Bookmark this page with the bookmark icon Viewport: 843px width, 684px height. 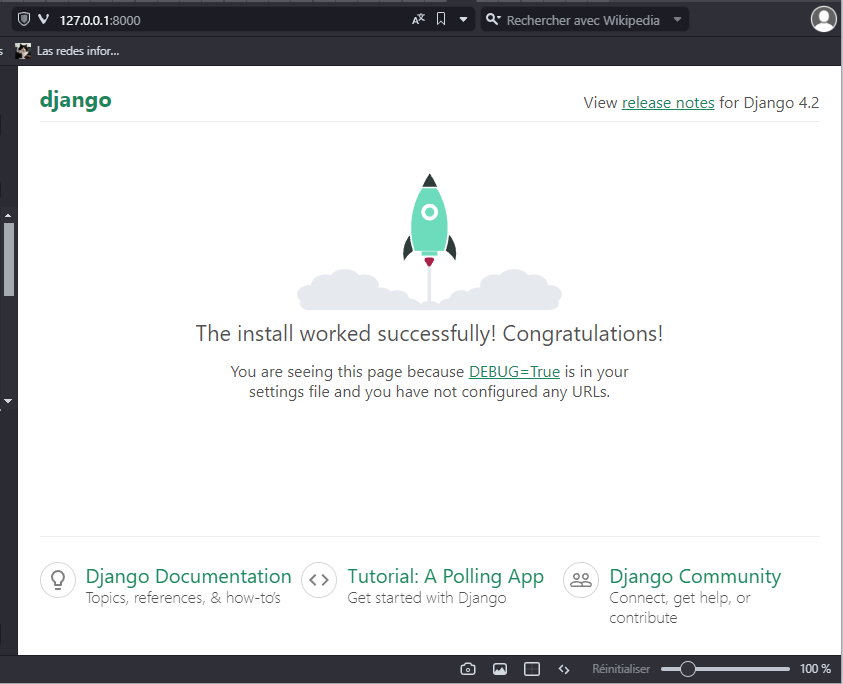[x=441, y=20]
